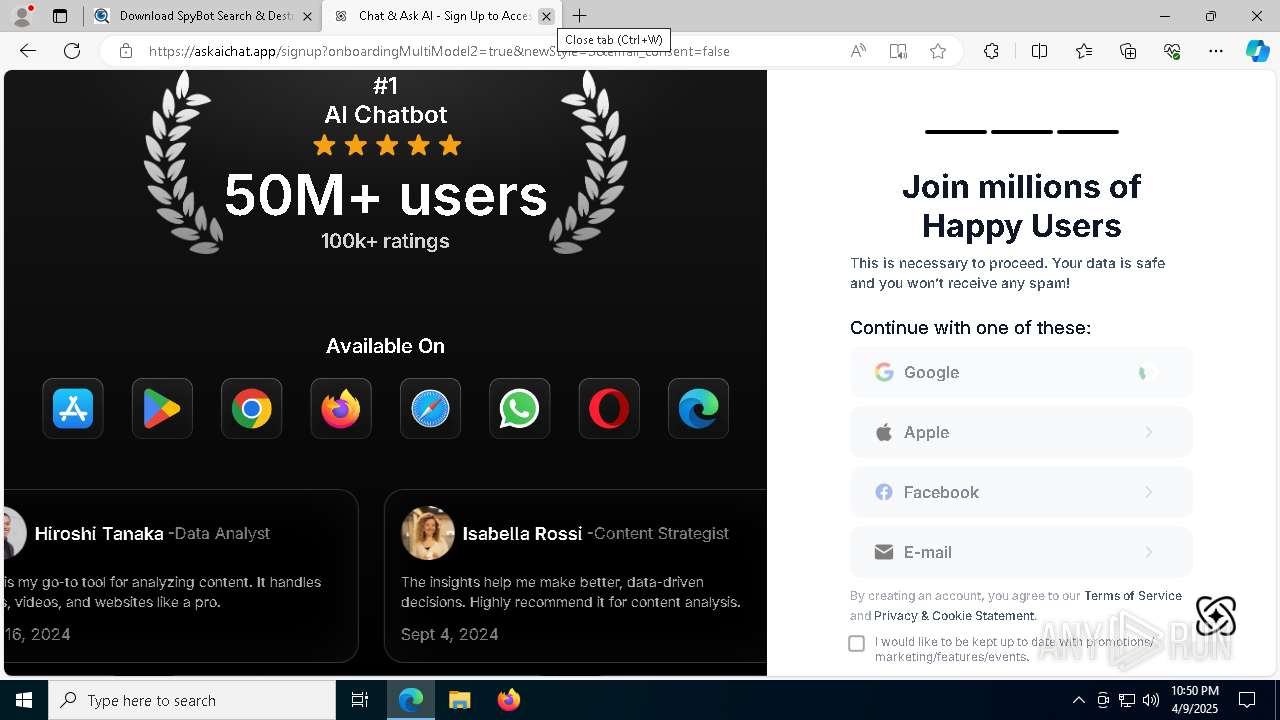This screenshot has height=720, width=1280.
Task: Open a new browser tab
Action: [580, 16]
